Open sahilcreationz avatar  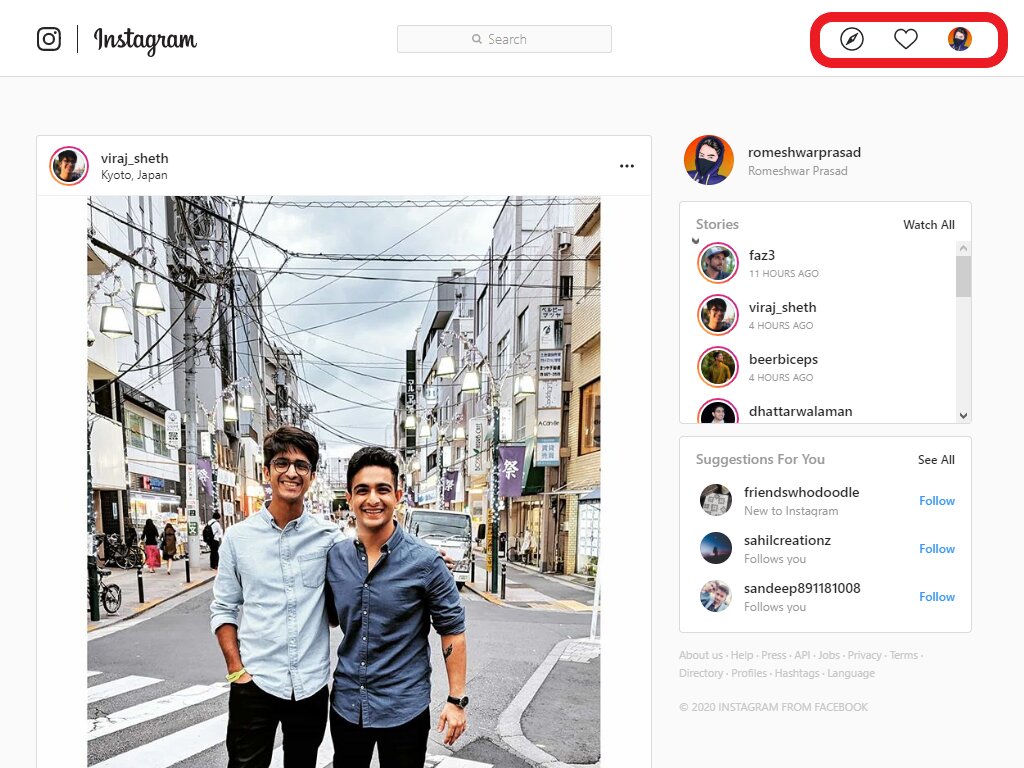point(716,548)
